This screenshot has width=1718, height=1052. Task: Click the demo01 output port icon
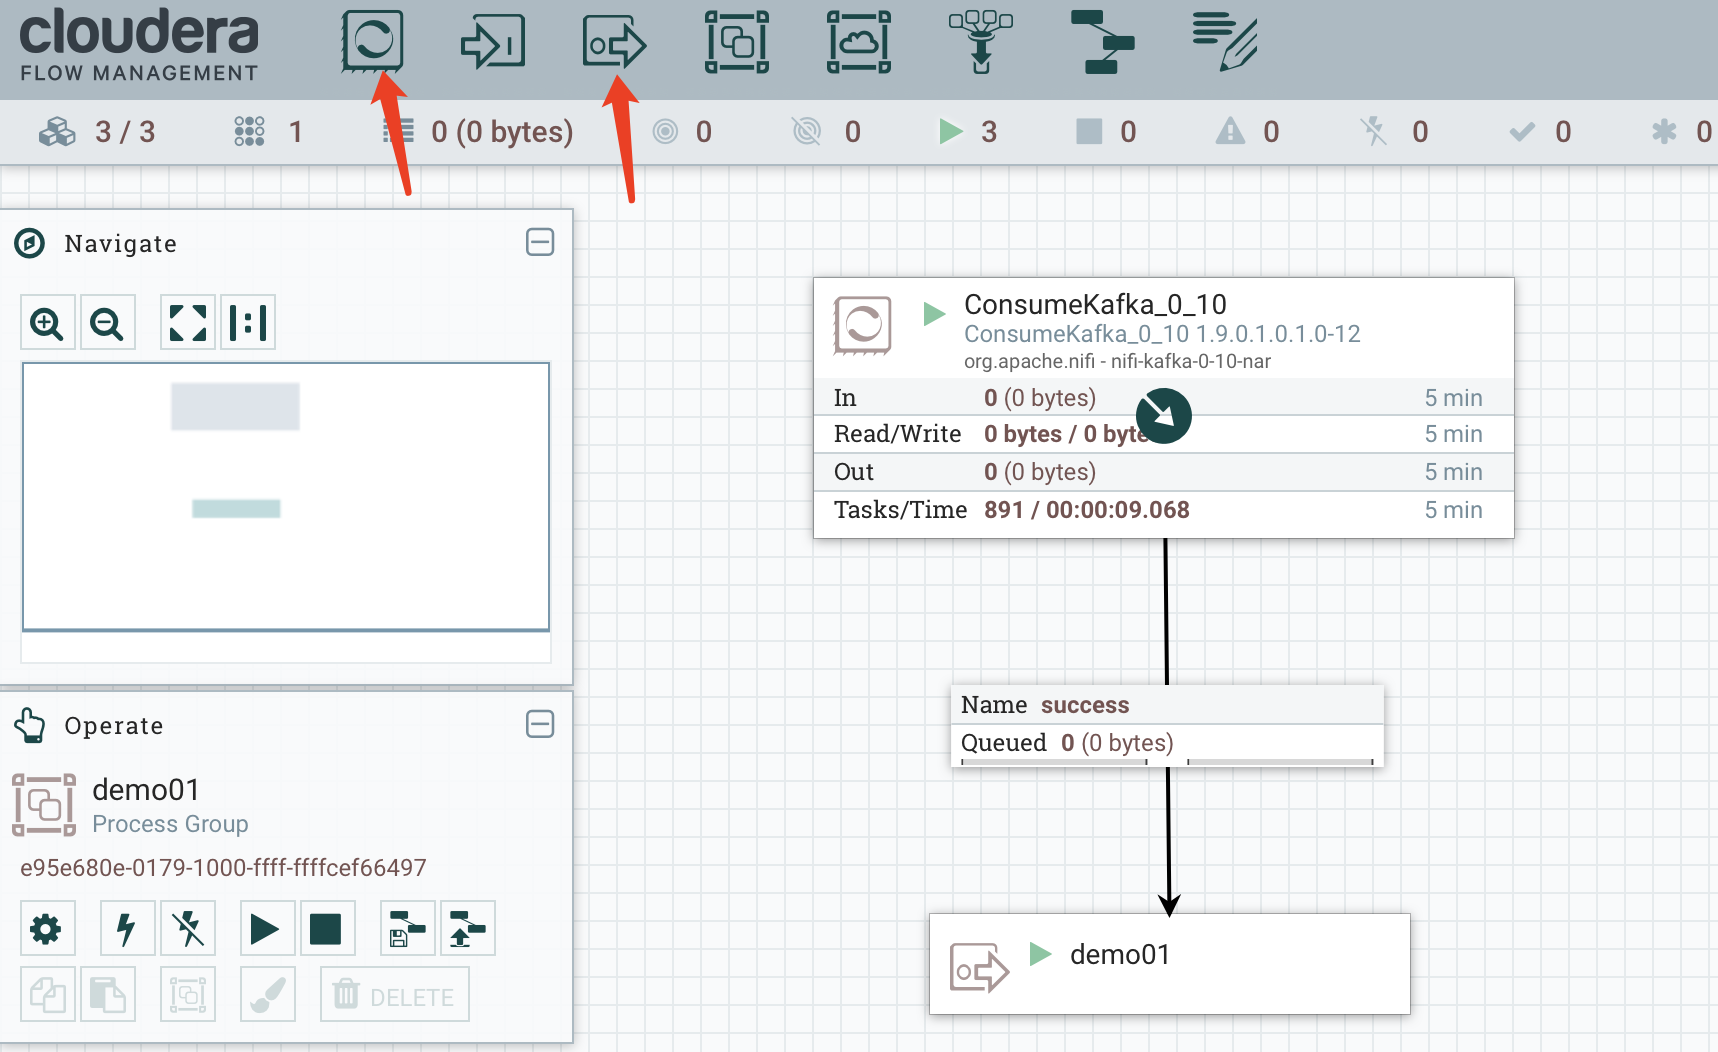pos(979,968)
